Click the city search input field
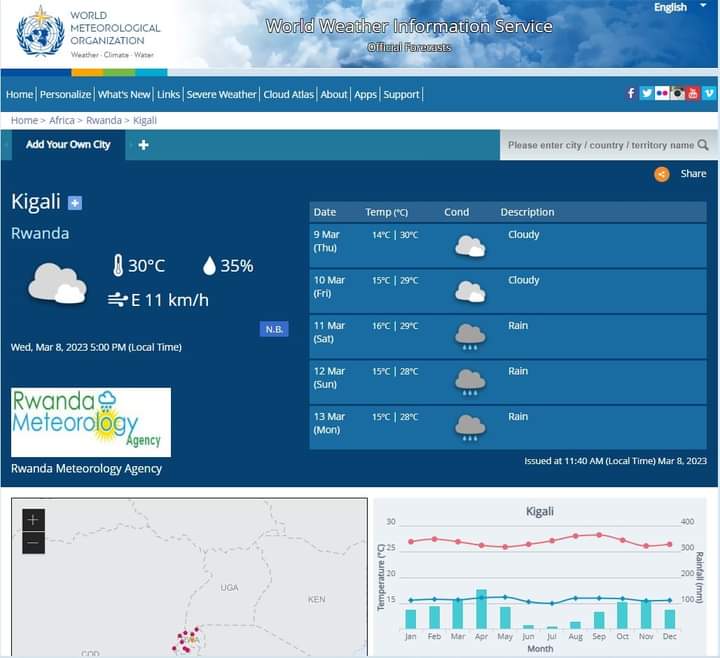 click(598, 145)
